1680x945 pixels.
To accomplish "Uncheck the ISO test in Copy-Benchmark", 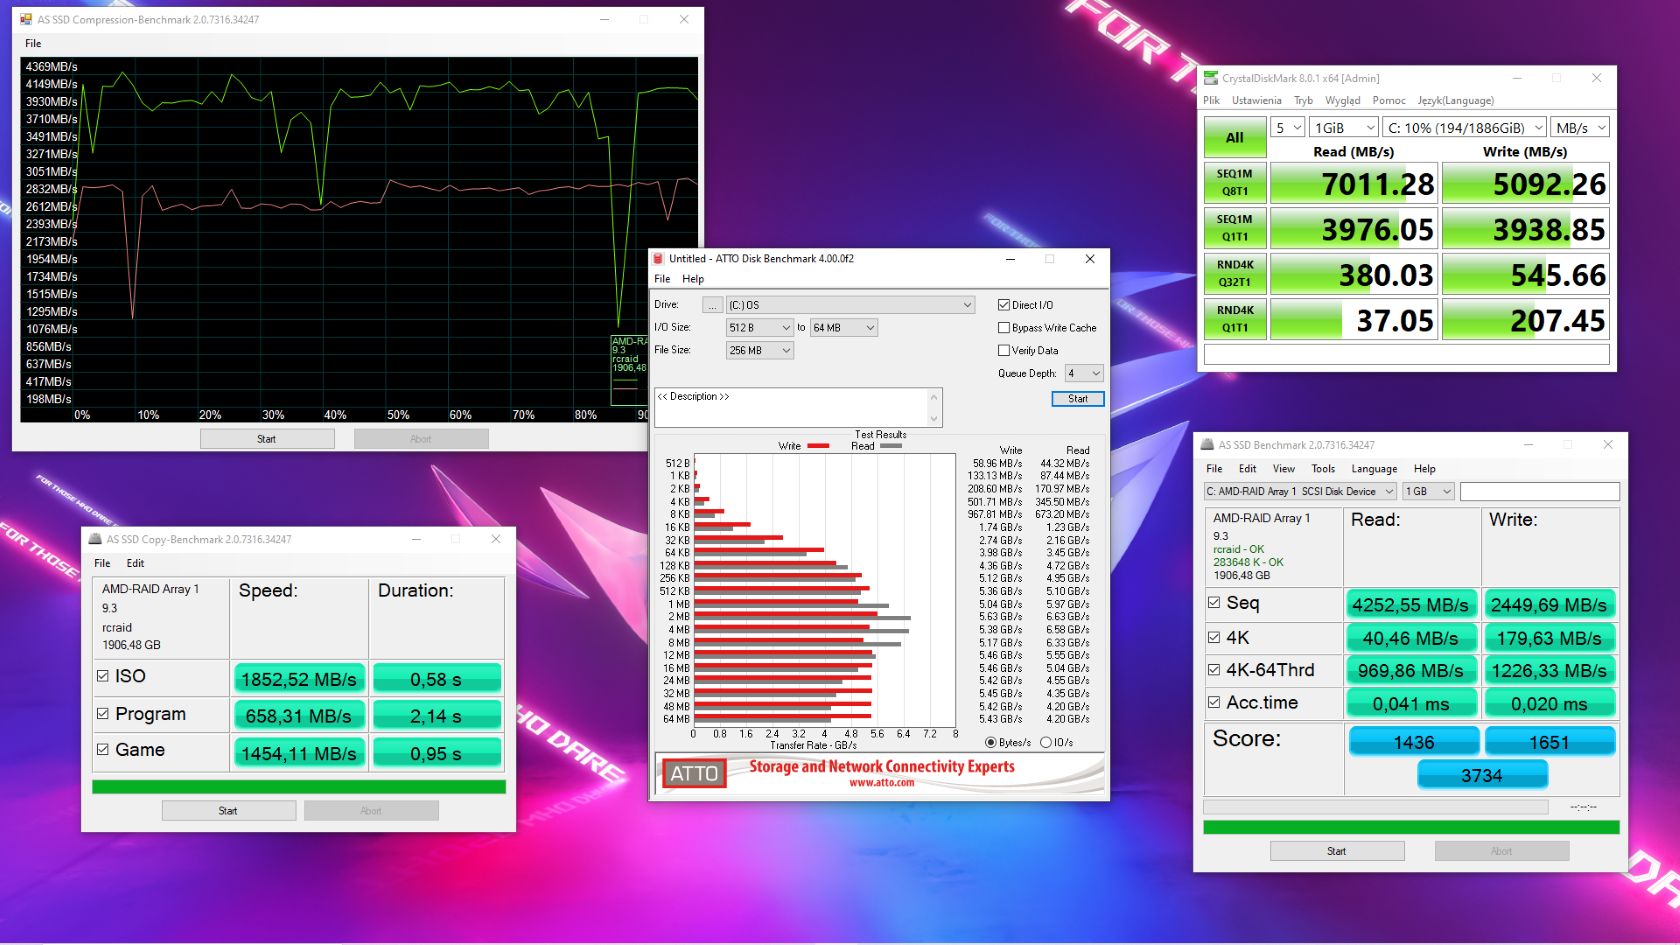I will (x=103, y=675).
